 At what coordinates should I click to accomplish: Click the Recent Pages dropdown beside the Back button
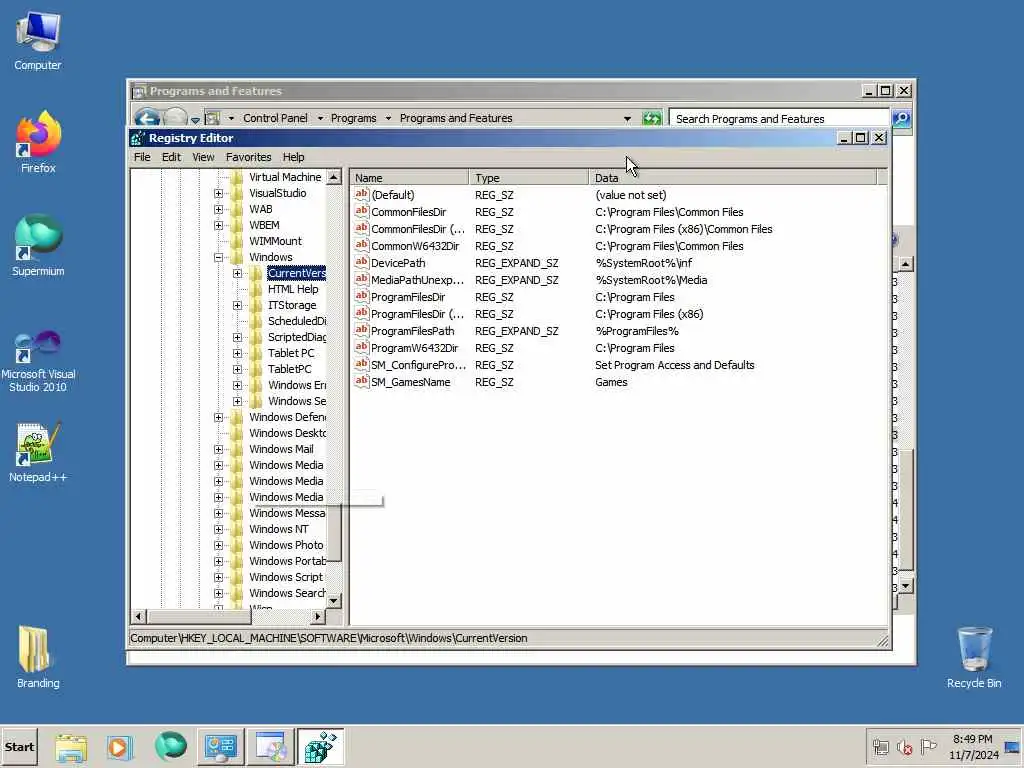pos(195,120)
